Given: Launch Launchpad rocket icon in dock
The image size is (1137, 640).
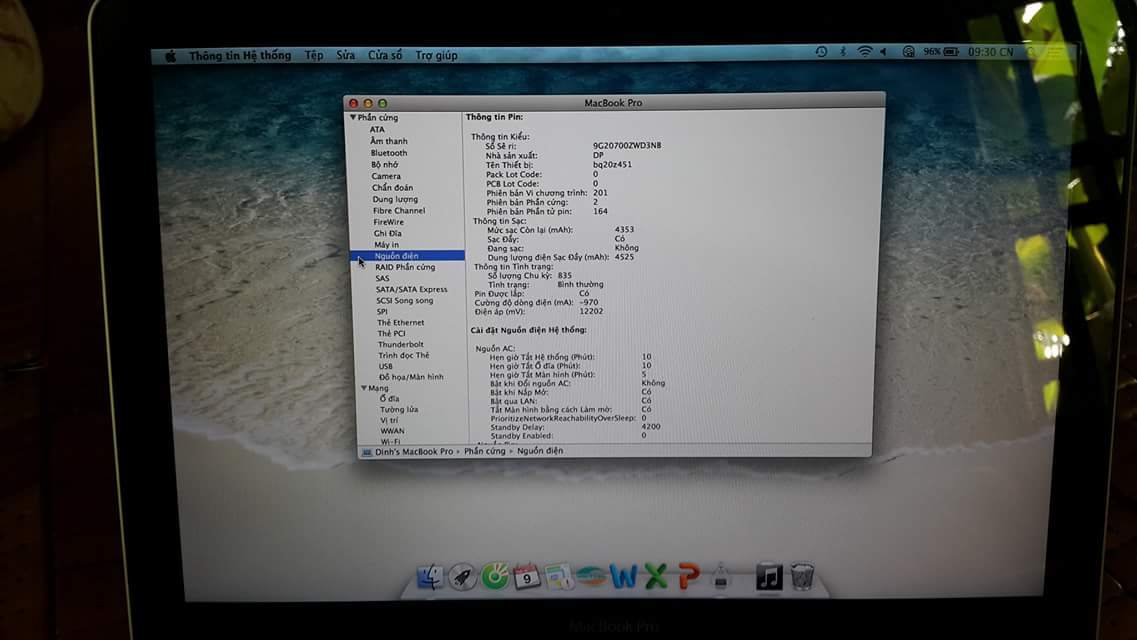Looking at the screenshot, I should 461,577.
